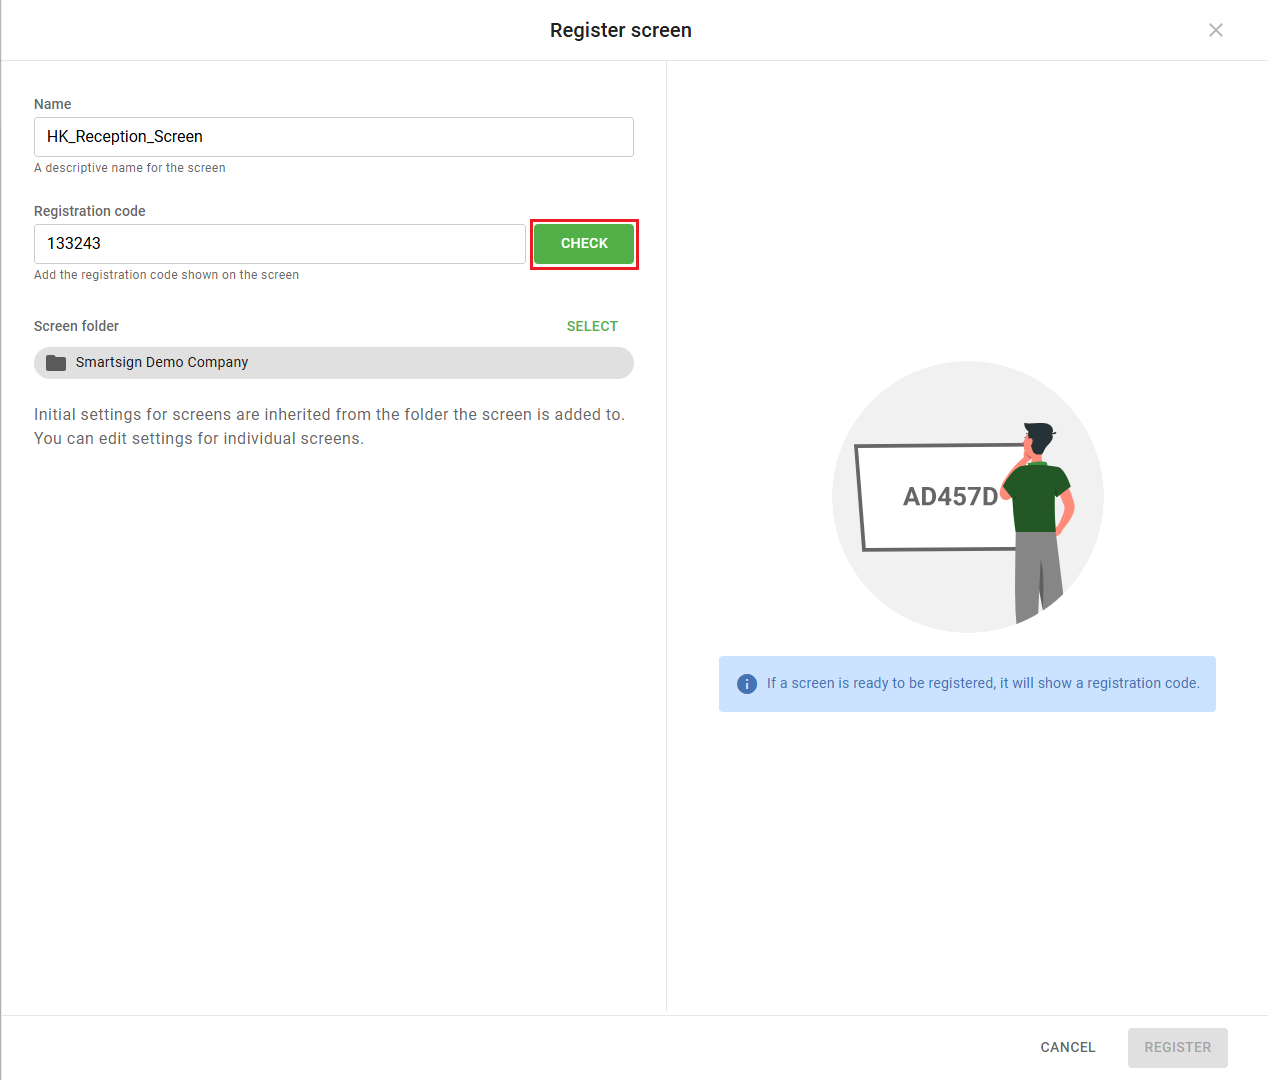Click the 'If a screen is ready' notice text

983,683
